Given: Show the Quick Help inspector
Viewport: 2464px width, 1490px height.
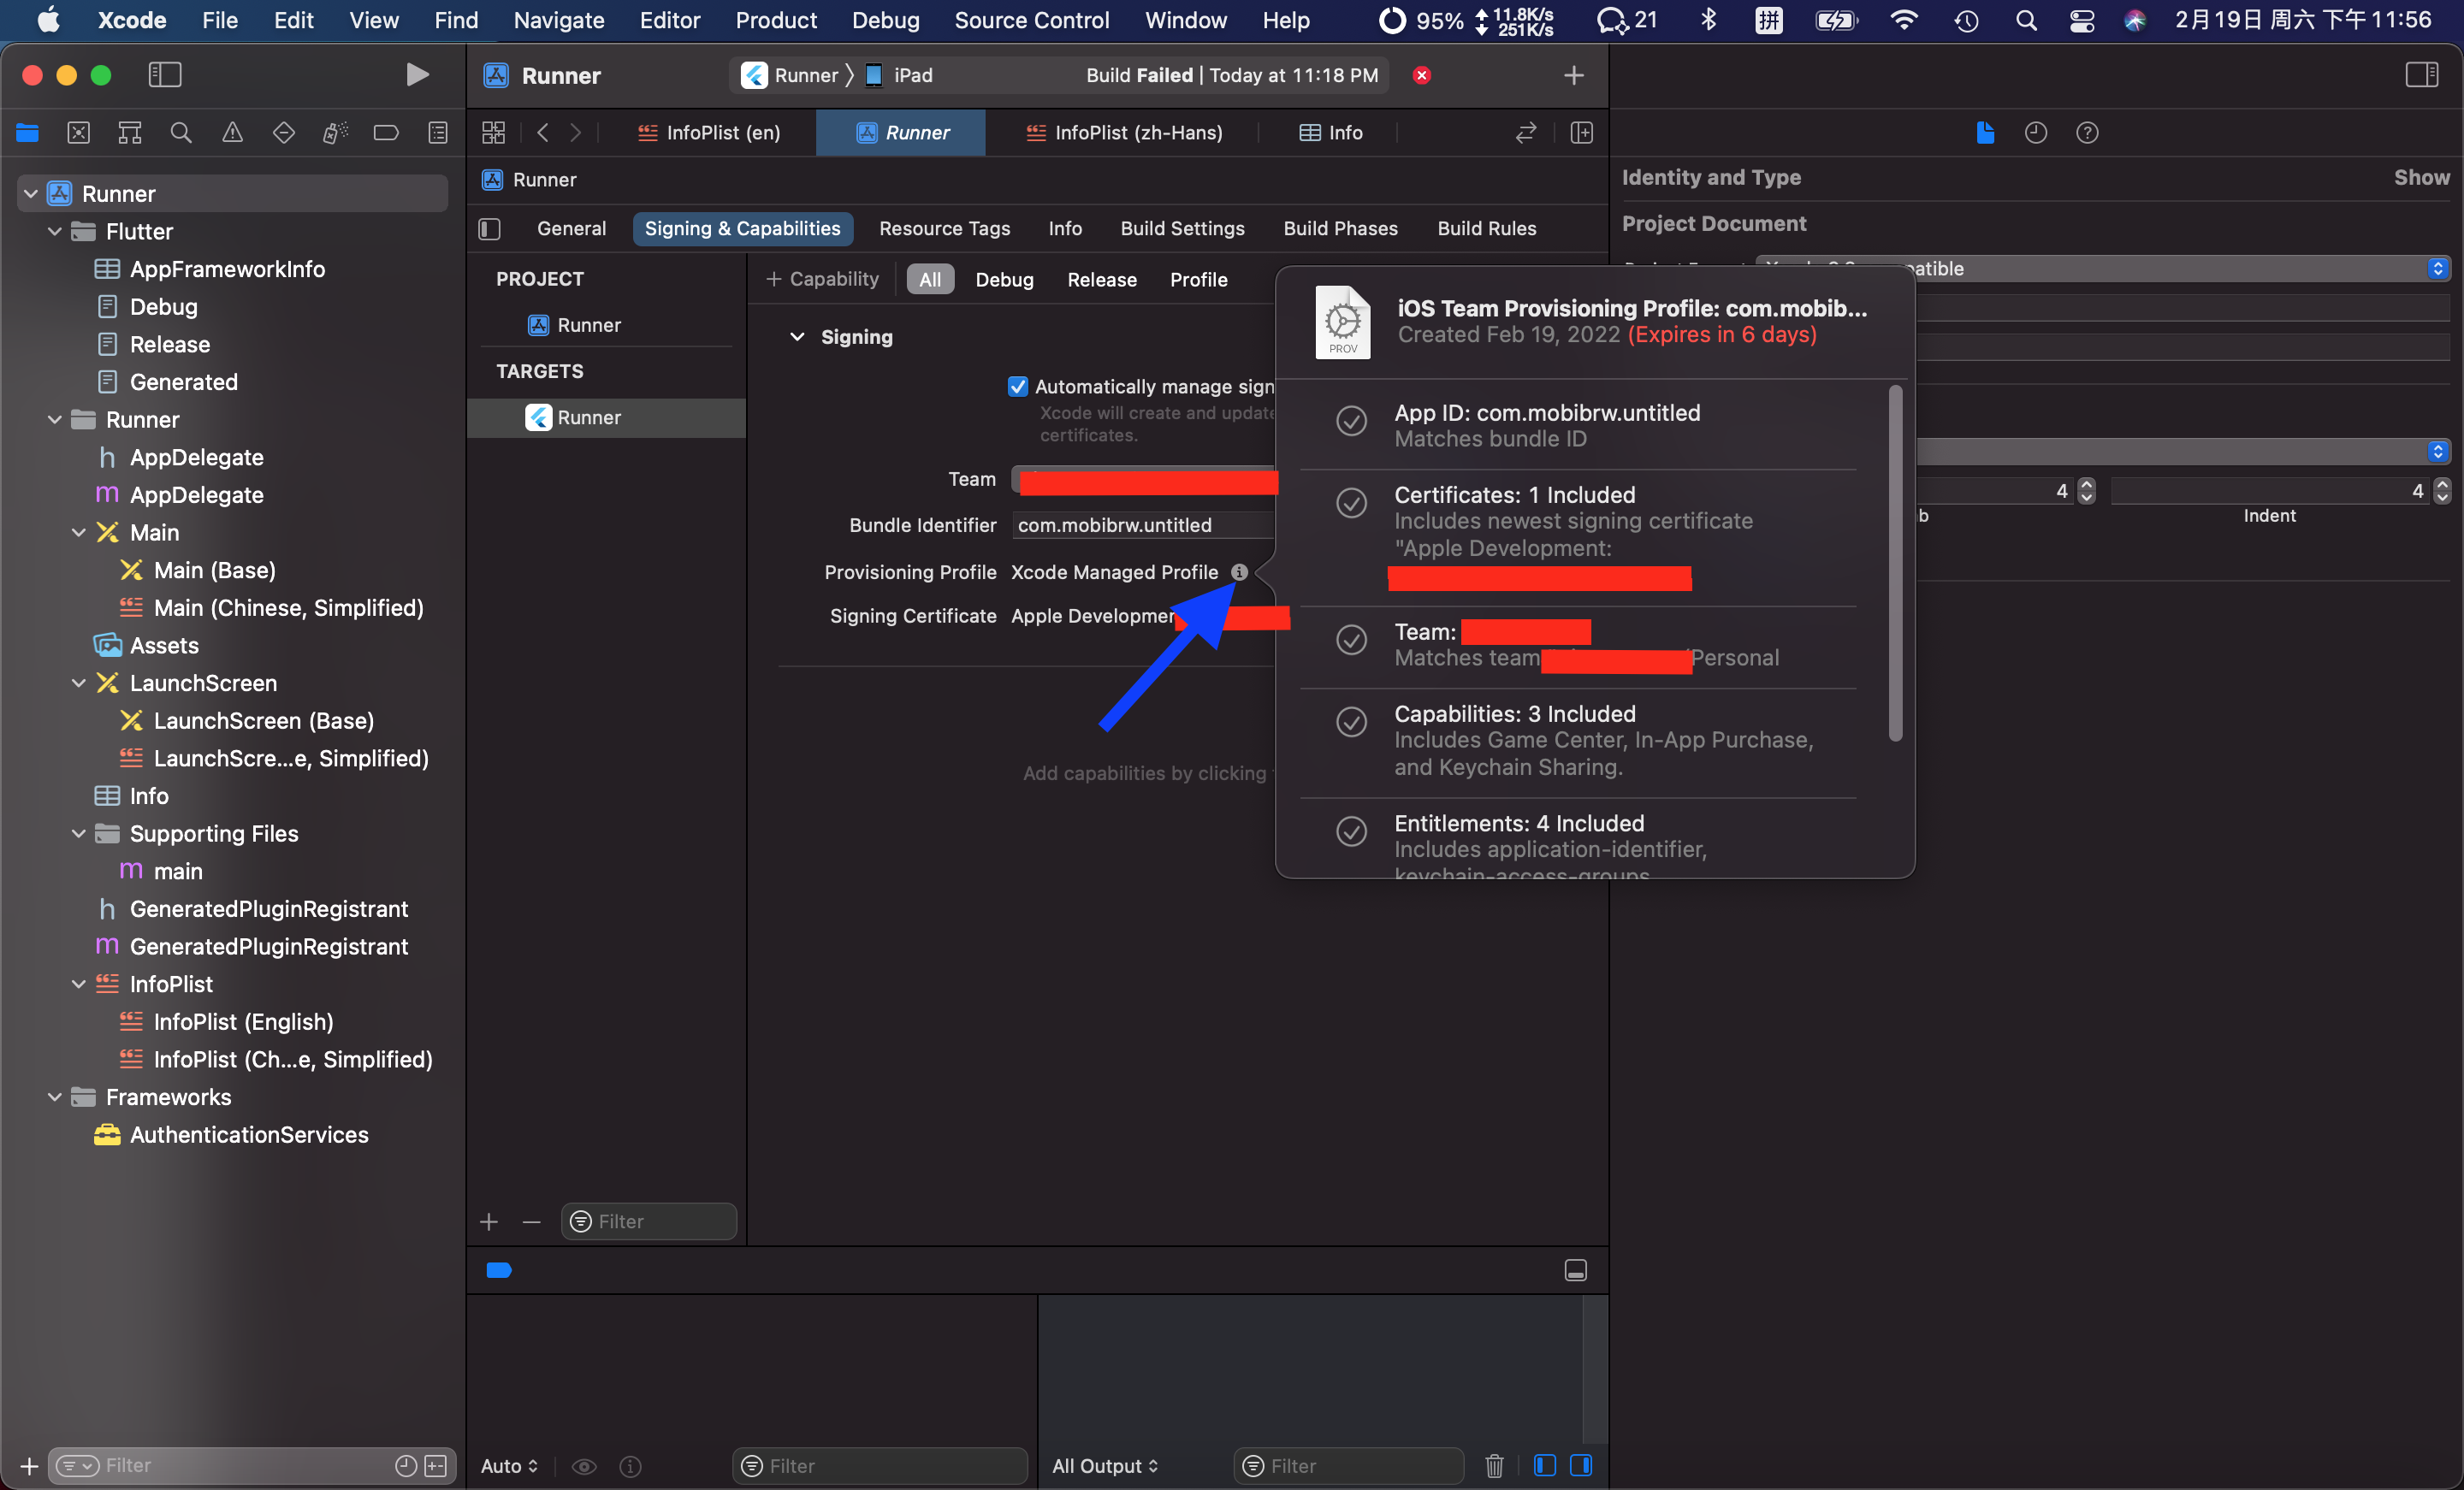Looking at the screenshot, I should [2087, 132].
